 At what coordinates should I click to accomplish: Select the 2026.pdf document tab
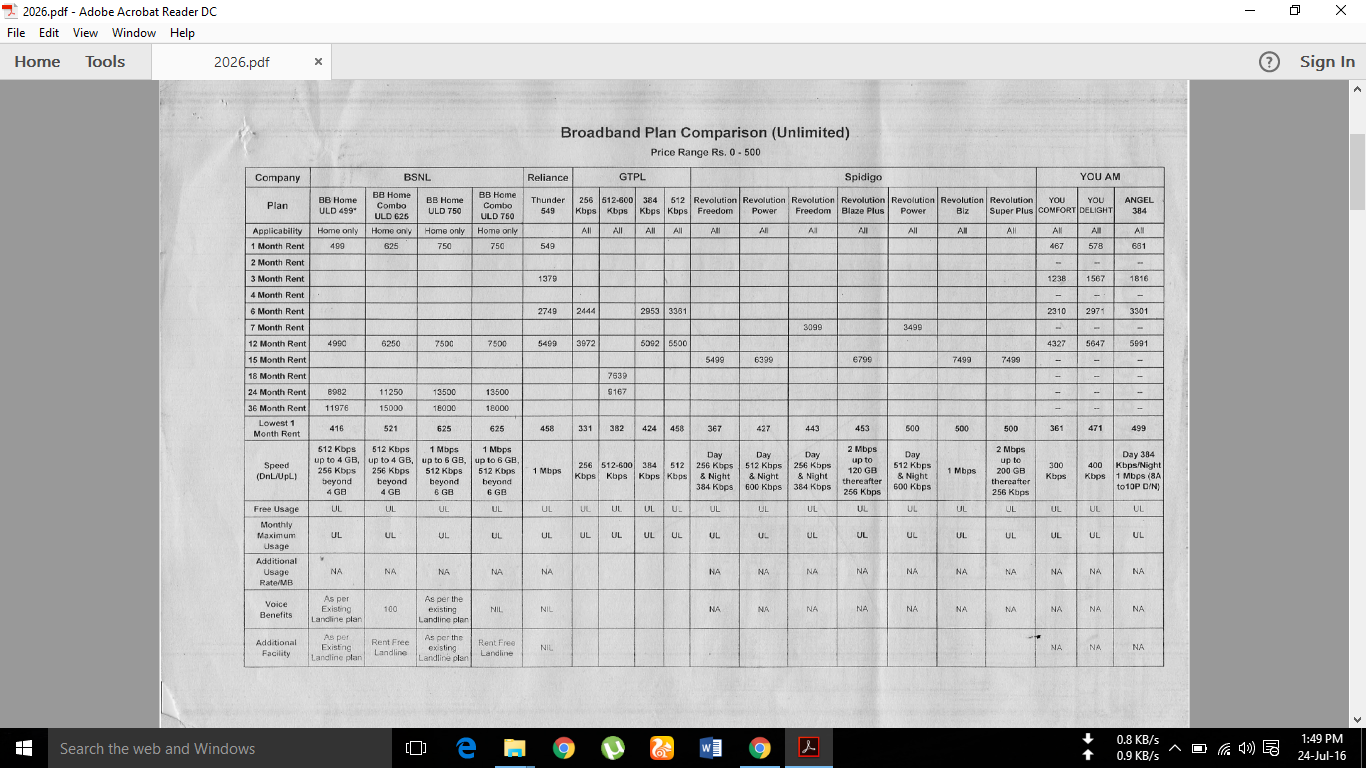coord(241,62)
